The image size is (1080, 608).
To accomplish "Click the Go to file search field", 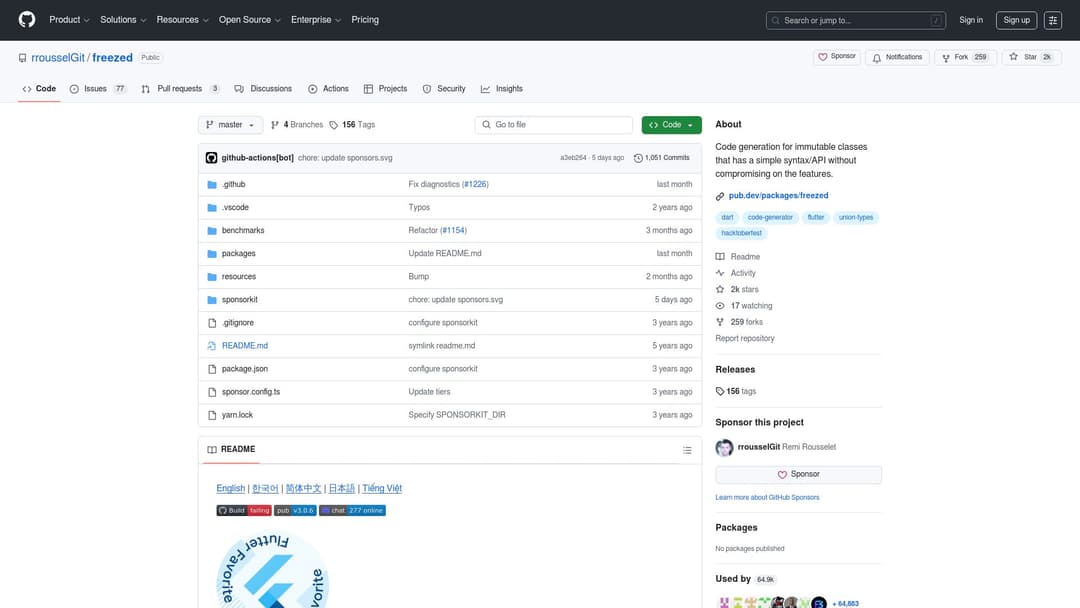I will (554, 125).
